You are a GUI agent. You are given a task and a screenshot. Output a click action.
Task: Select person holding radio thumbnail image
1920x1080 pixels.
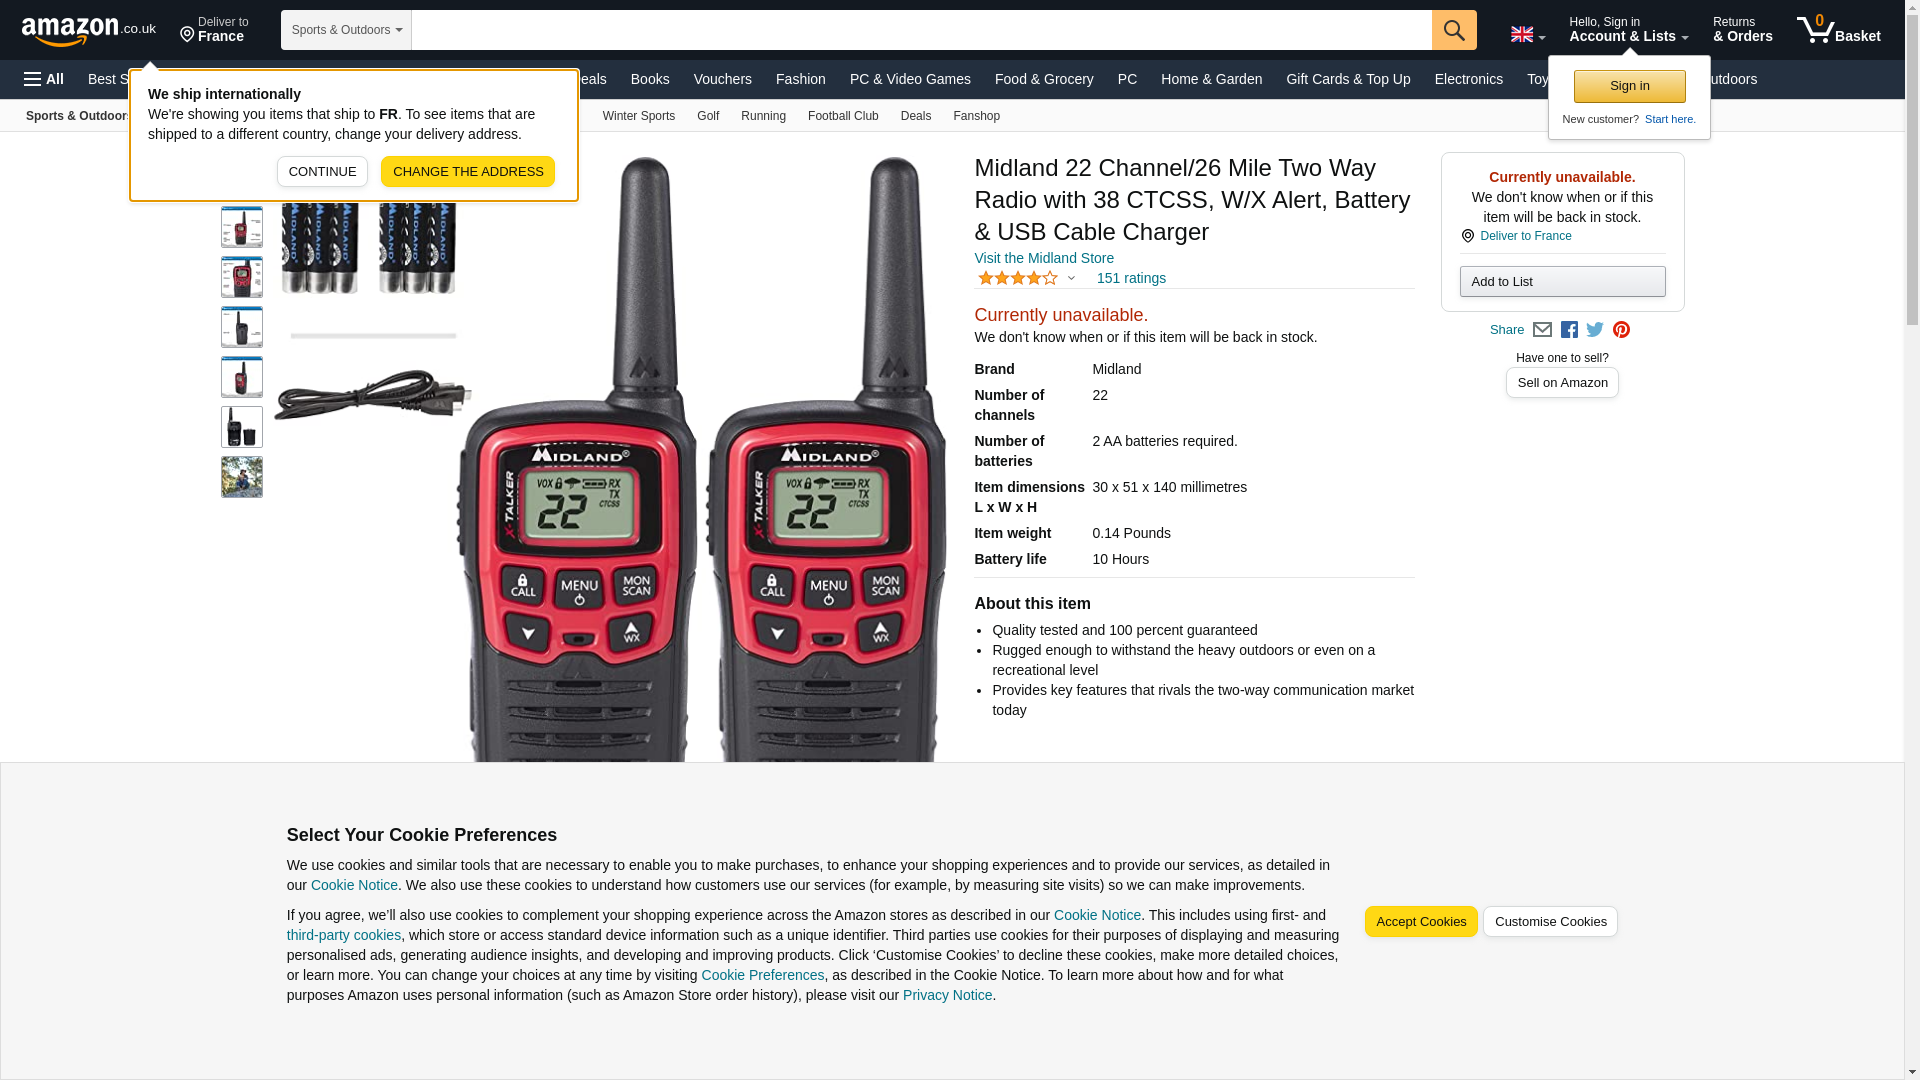click(x=242, y=477)
